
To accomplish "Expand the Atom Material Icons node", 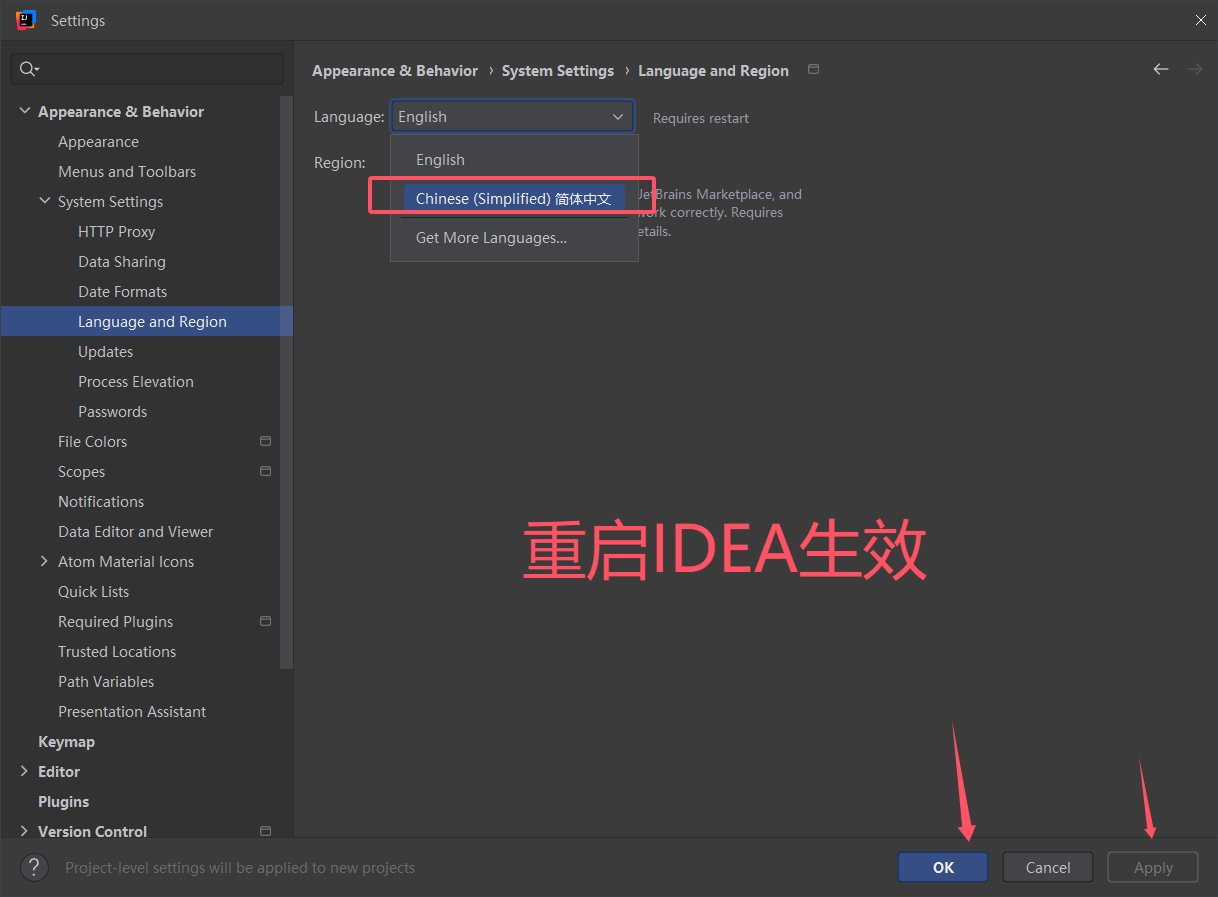I will pyautogui.click(x=44, y=561).
